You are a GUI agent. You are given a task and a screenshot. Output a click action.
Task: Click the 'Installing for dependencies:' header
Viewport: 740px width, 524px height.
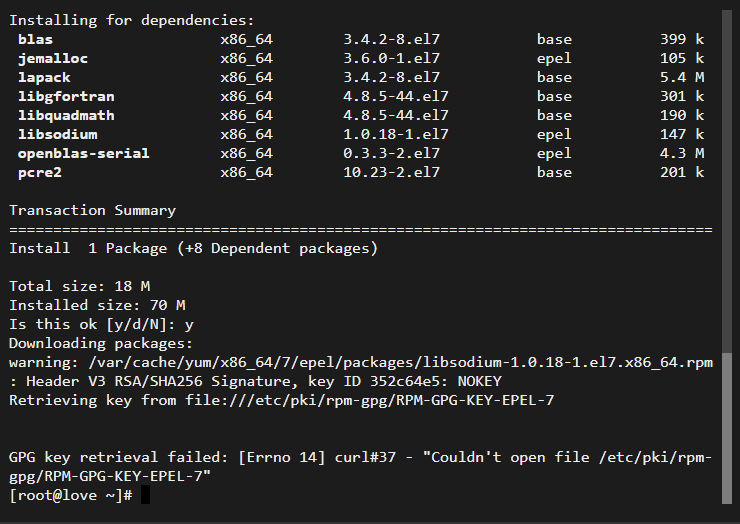pyautogui.click(x=132, y=20)
